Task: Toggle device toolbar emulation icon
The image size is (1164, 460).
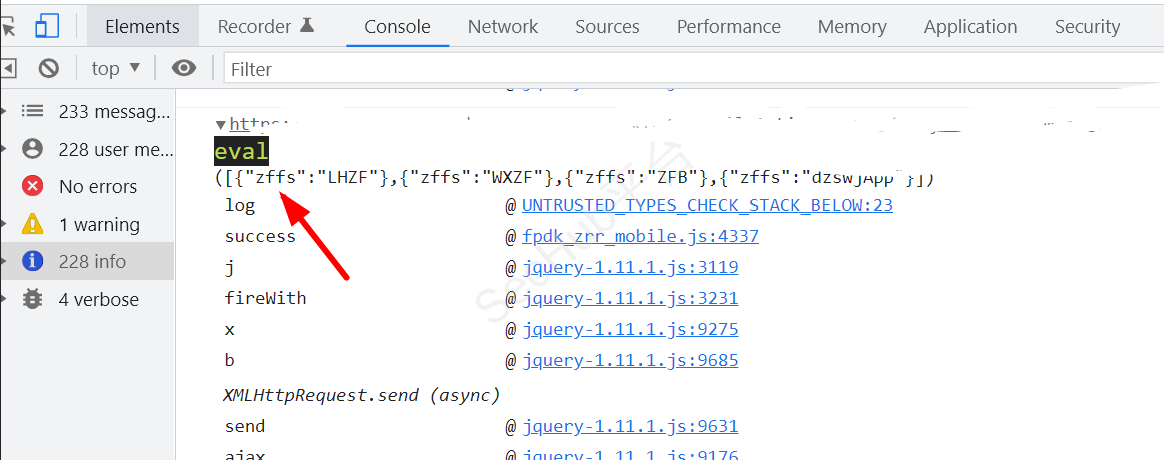Action: point(46,26)
